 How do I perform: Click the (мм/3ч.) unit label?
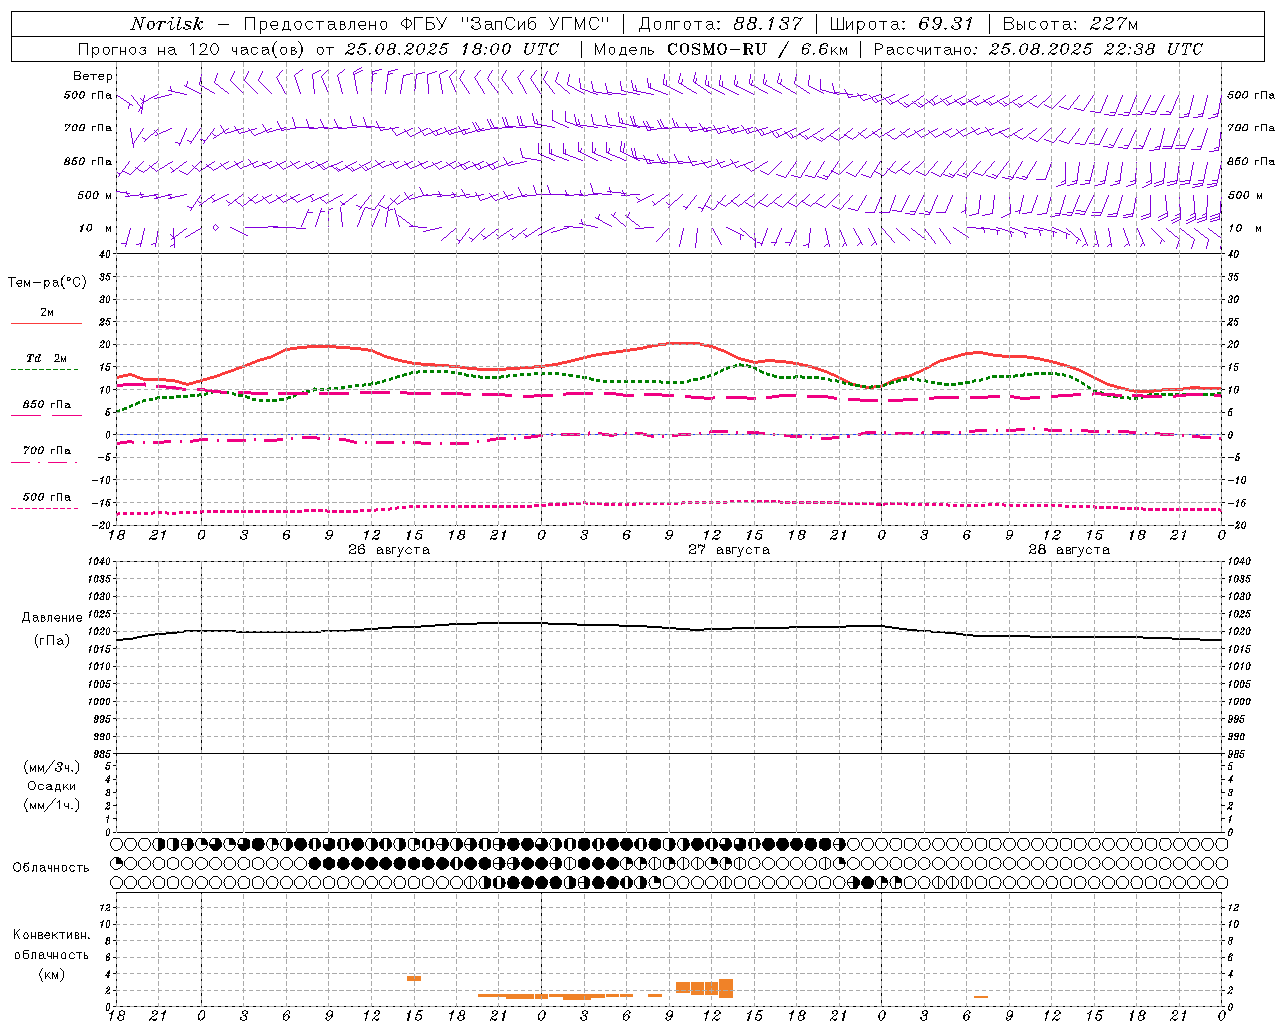pos(52,767)
